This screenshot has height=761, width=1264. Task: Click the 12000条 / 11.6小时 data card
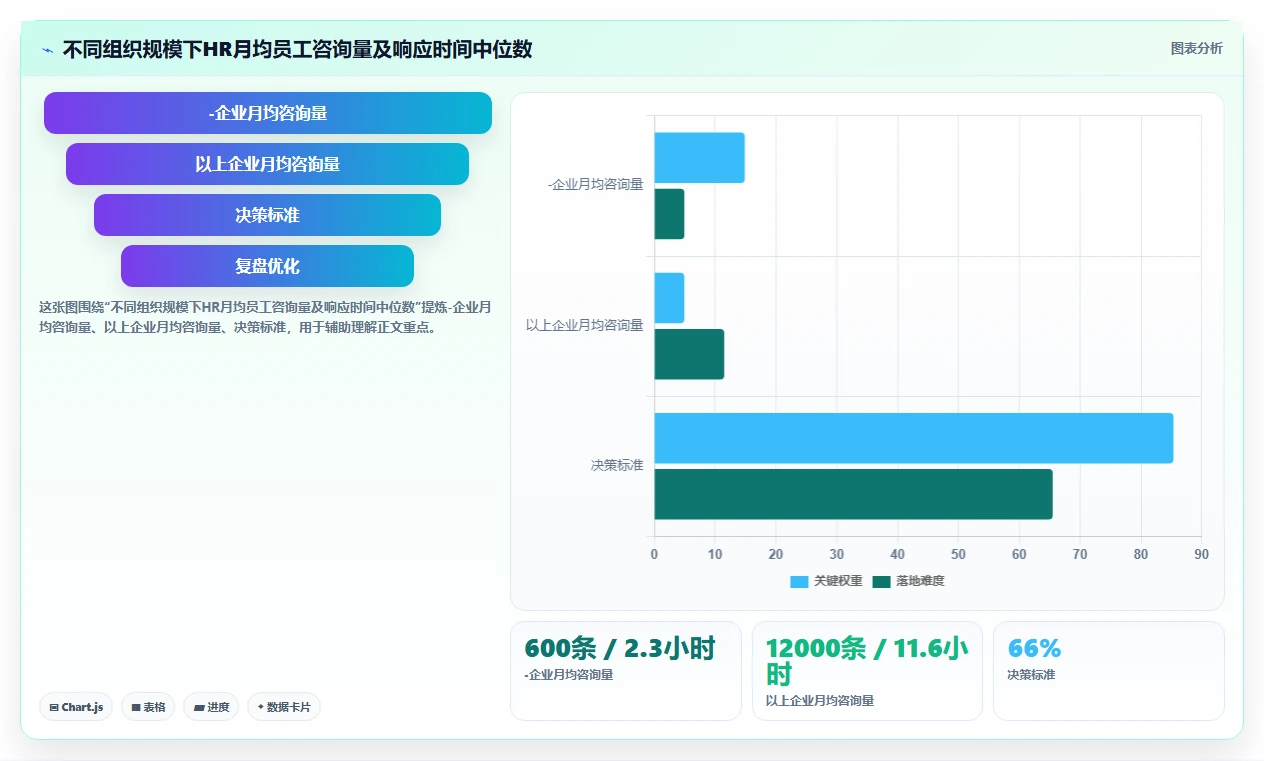point(867,670)
